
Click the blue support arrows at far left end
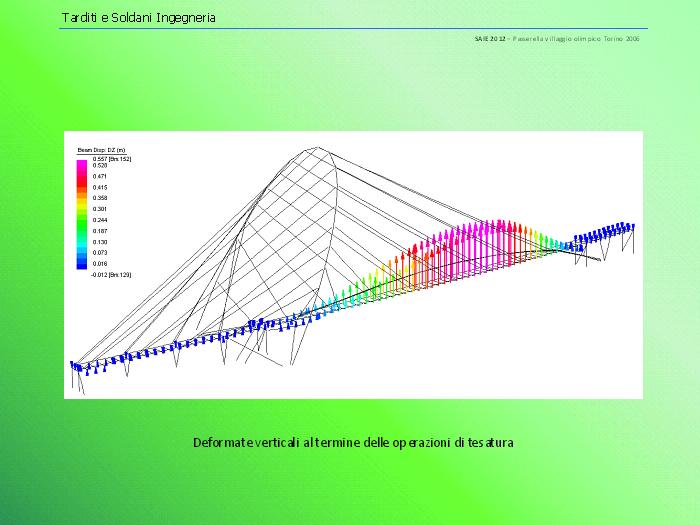pyautogui.click(x=79, y=368)
